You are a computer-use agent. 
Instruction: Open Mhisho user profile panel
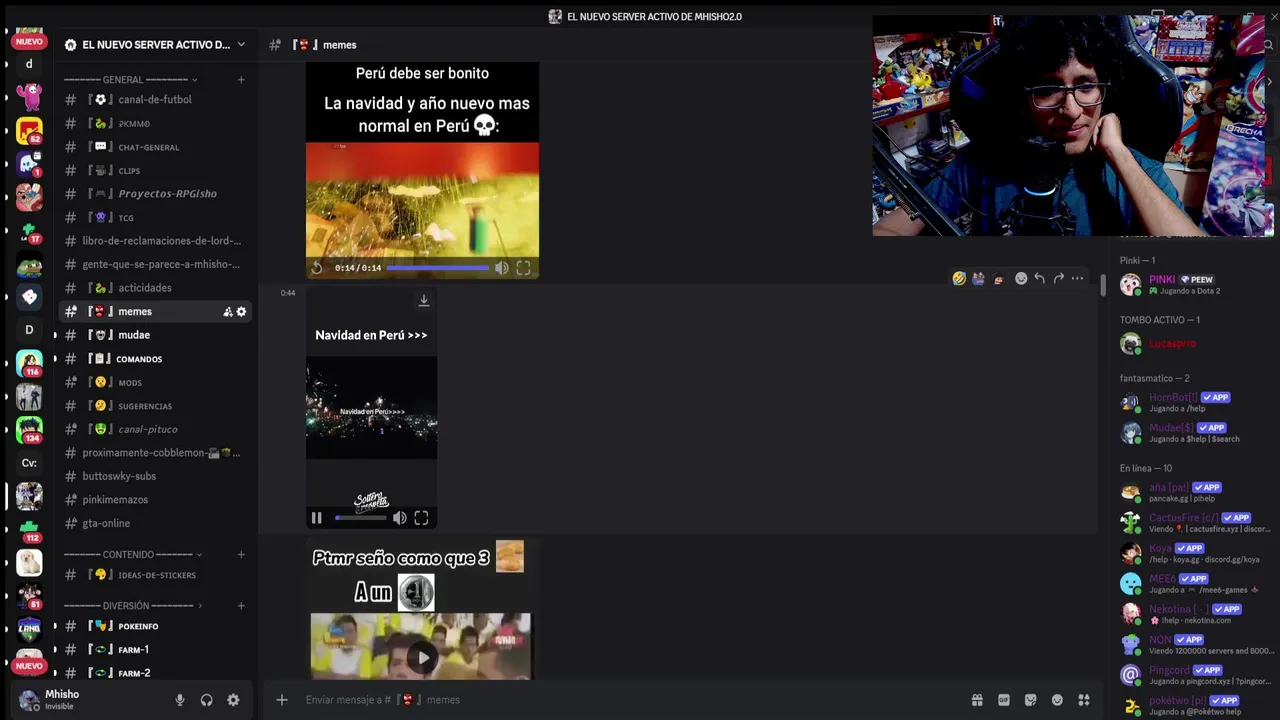coord(90,700)
